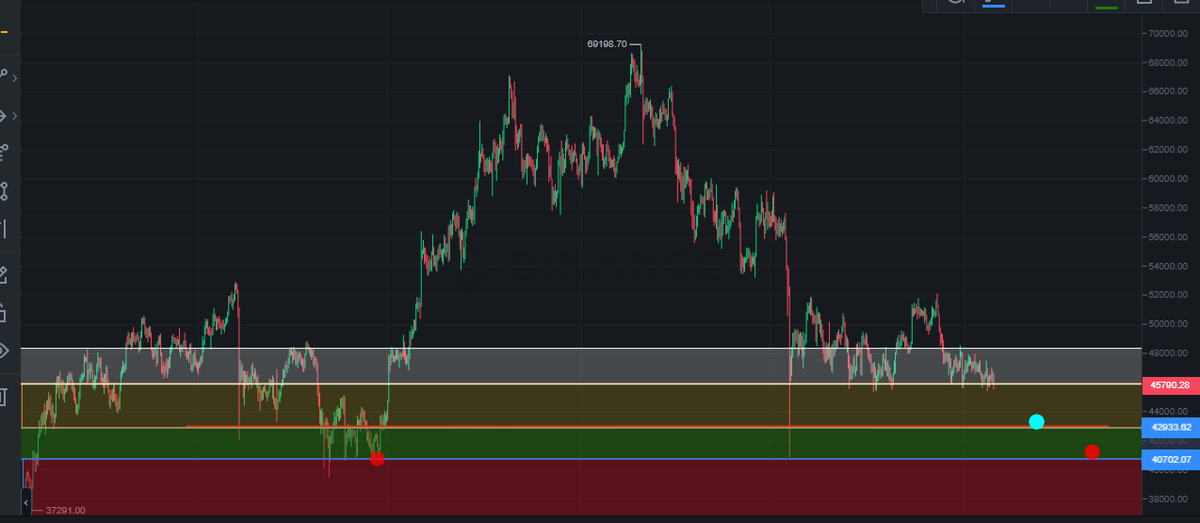
Task: Click the 37291.00 low price annotation
Action: pyautogui.click(x=65, y=510)
